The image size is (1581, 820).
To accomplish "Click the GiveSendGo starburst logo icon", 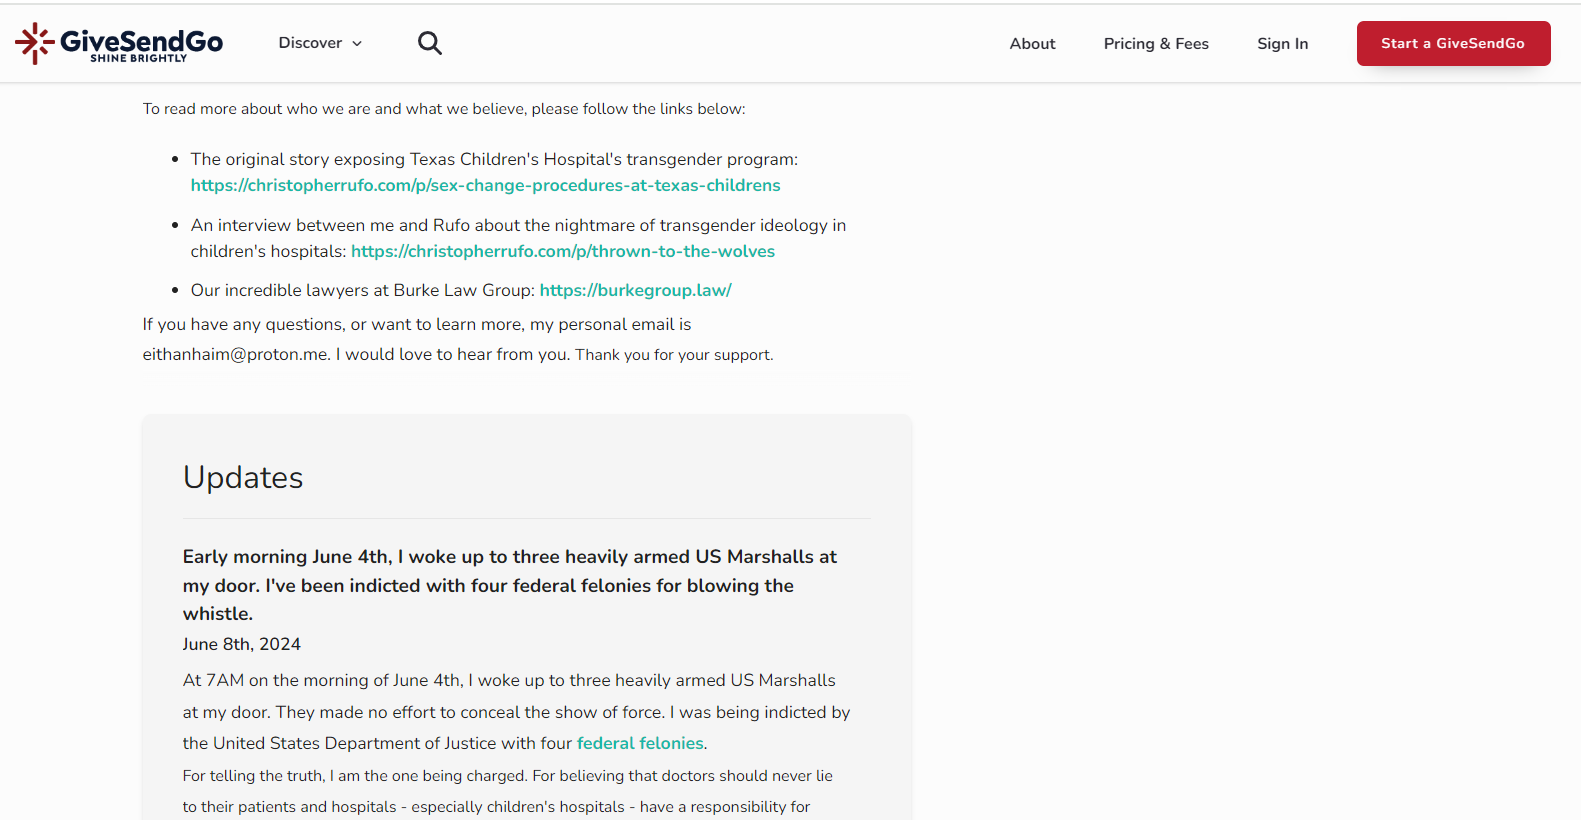I will [35, 43].
